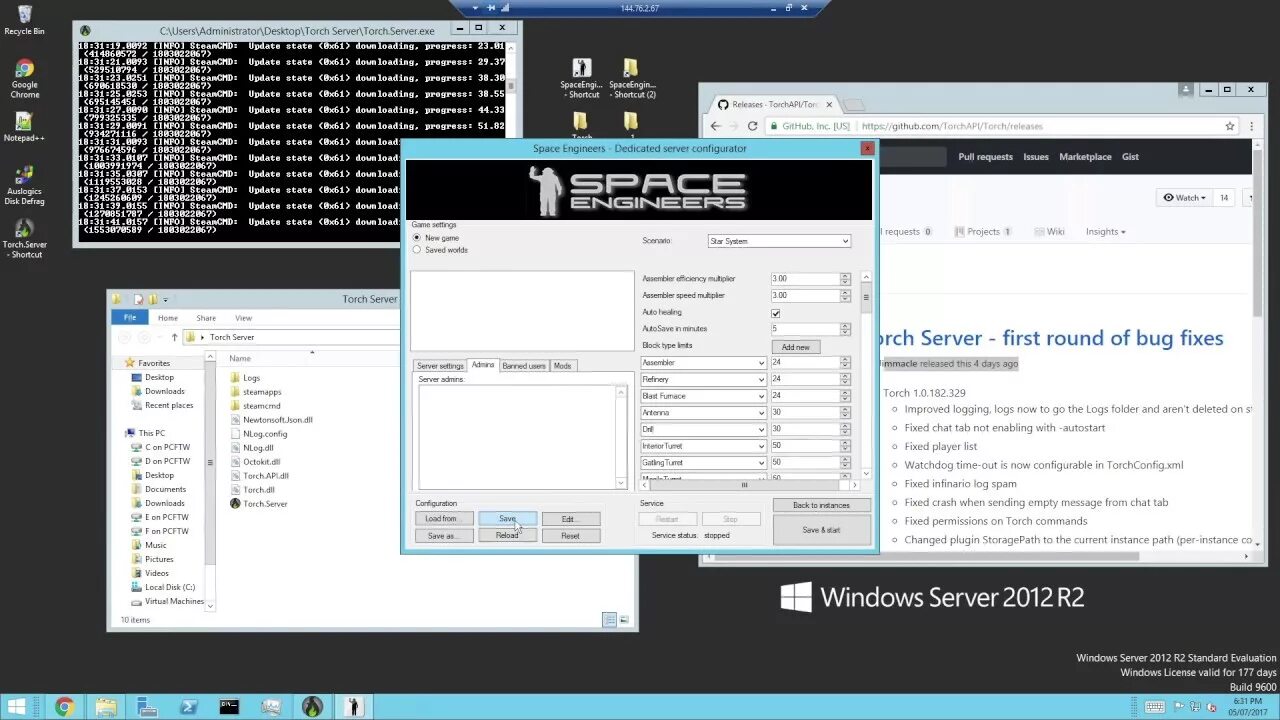Expand the Assembler block type dropdown
The height and width of the screenshot is (720, 1280).
tap(703, 363)
